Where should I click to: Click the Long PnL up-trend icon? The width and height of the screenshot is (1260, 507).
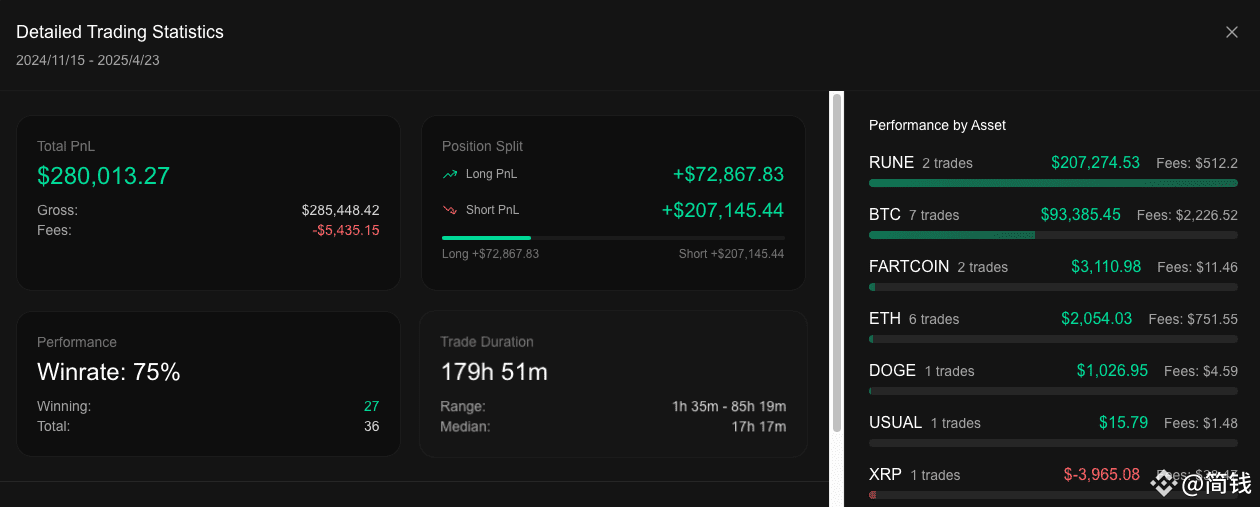click(x=450, y=174)
